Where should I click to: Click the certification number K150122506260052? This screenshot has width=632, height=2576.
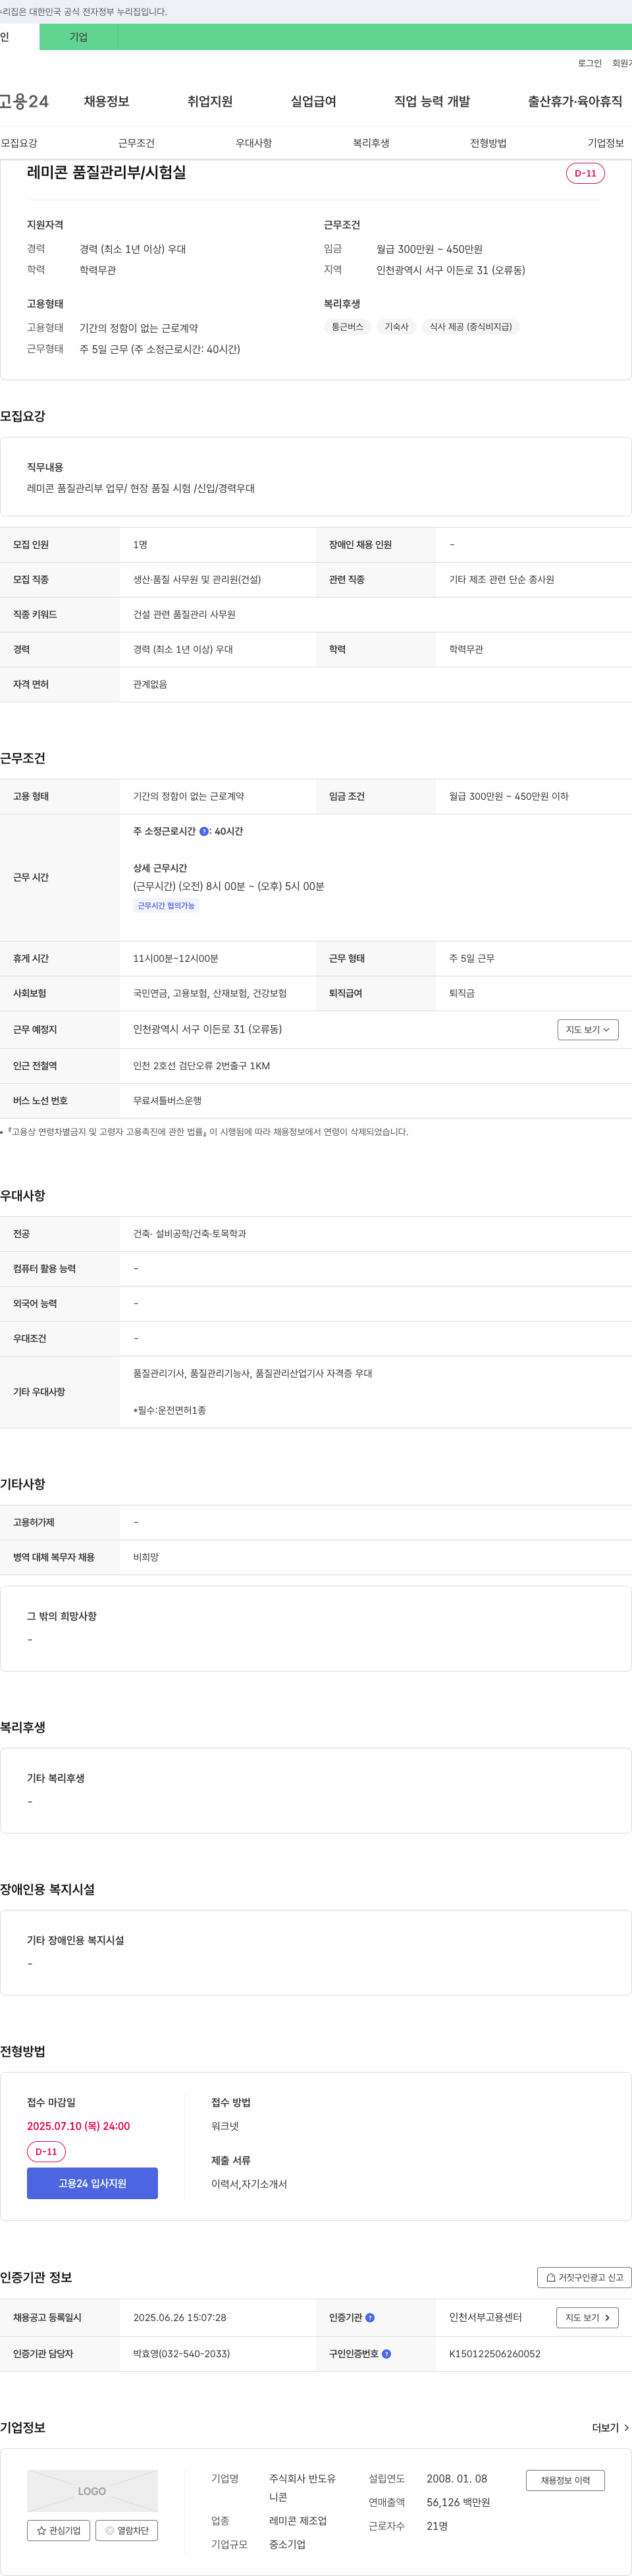494,2354
